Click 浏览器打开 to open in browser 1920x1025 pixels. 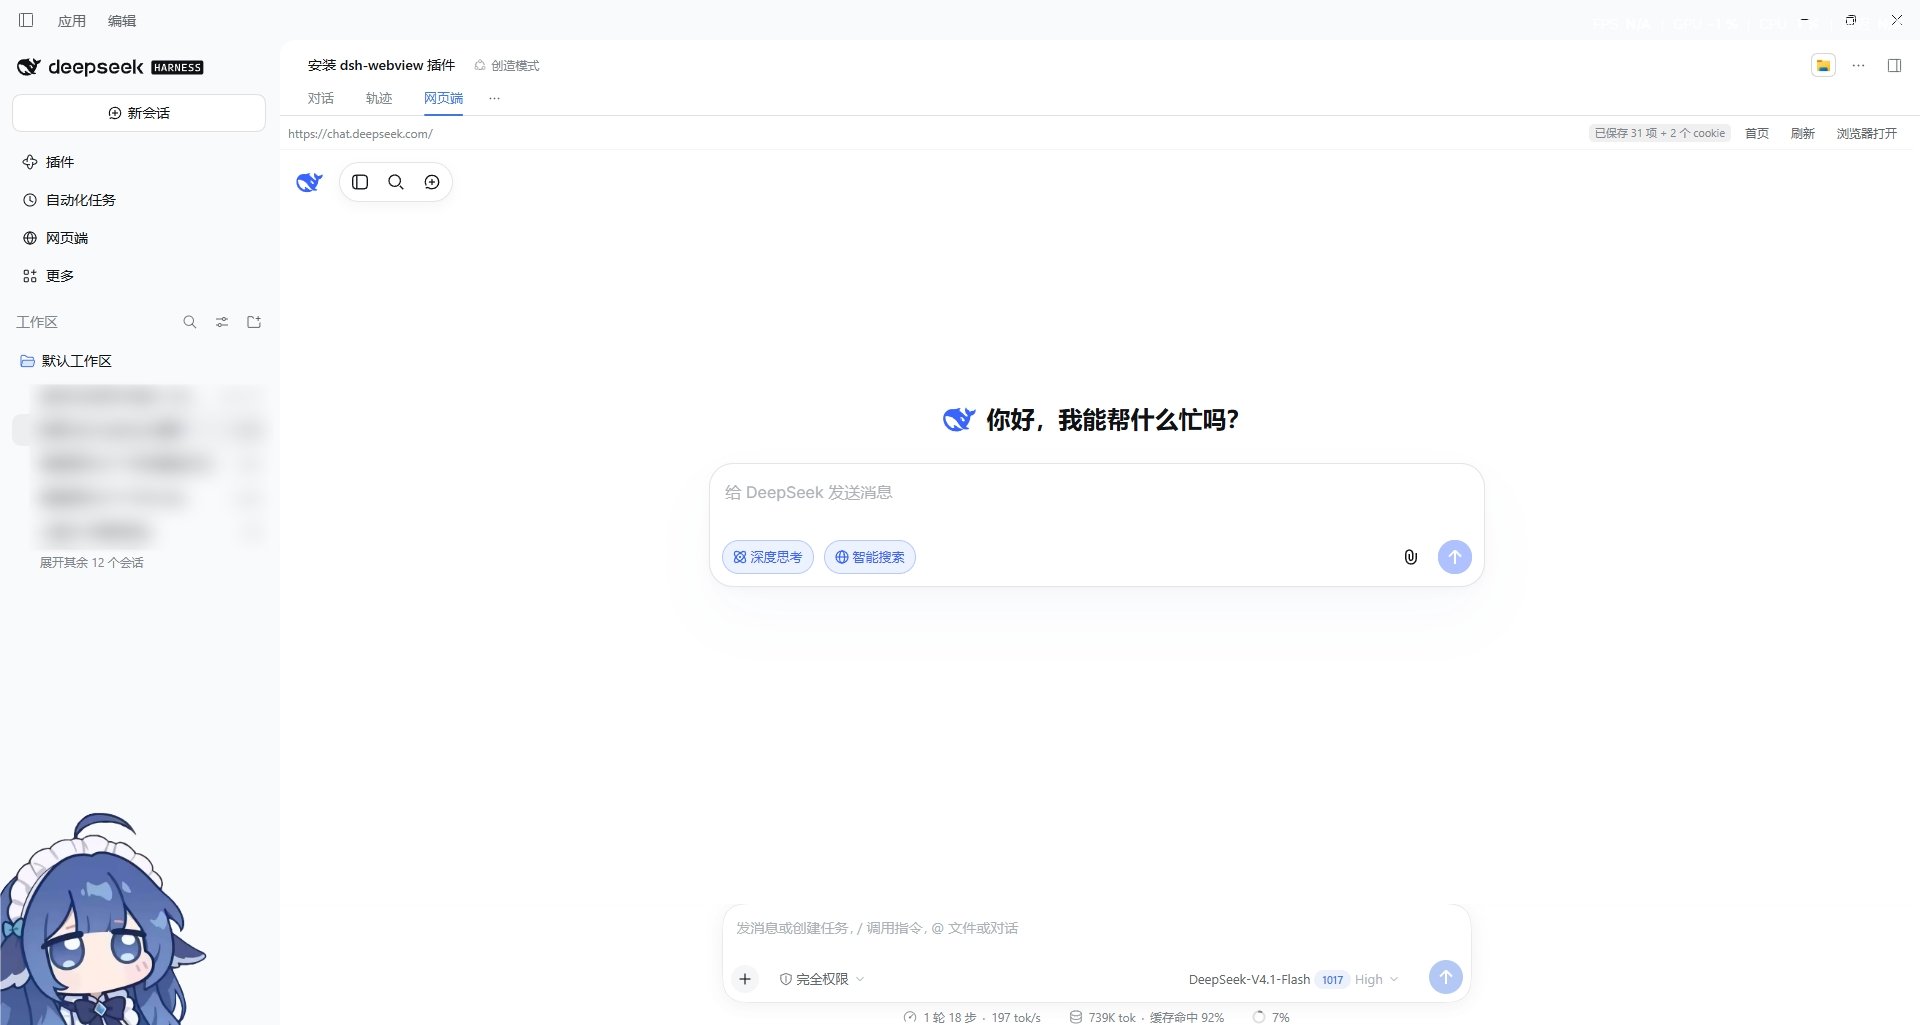tap(1867, 134)
